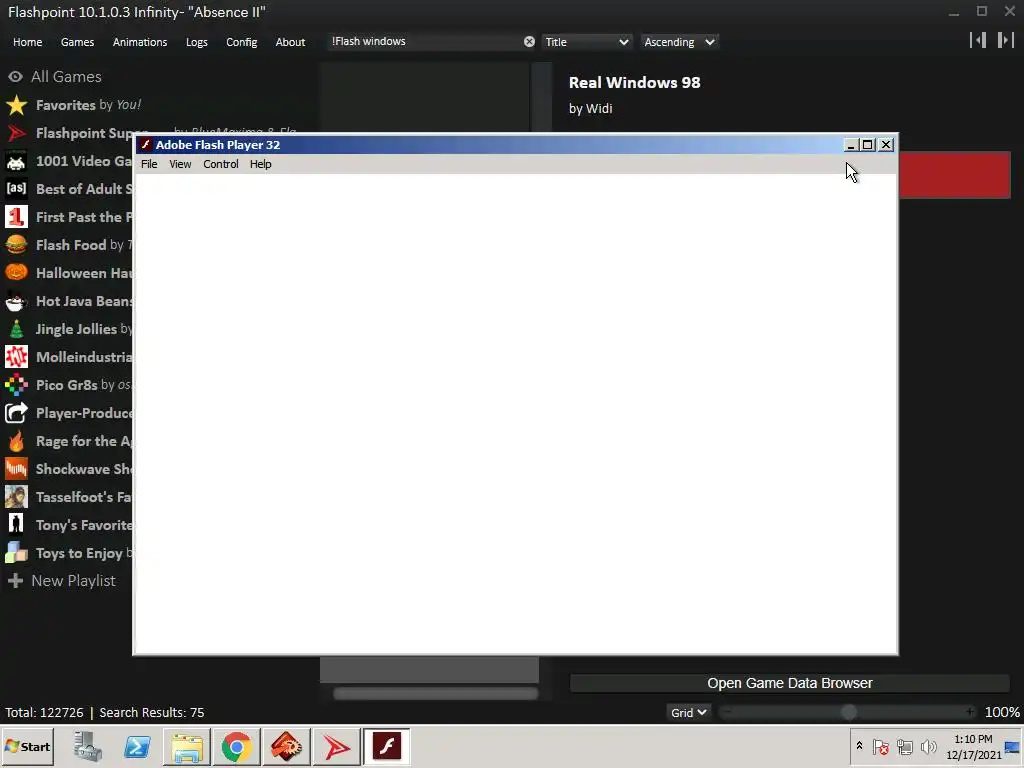Open the Logs tab

197,42
